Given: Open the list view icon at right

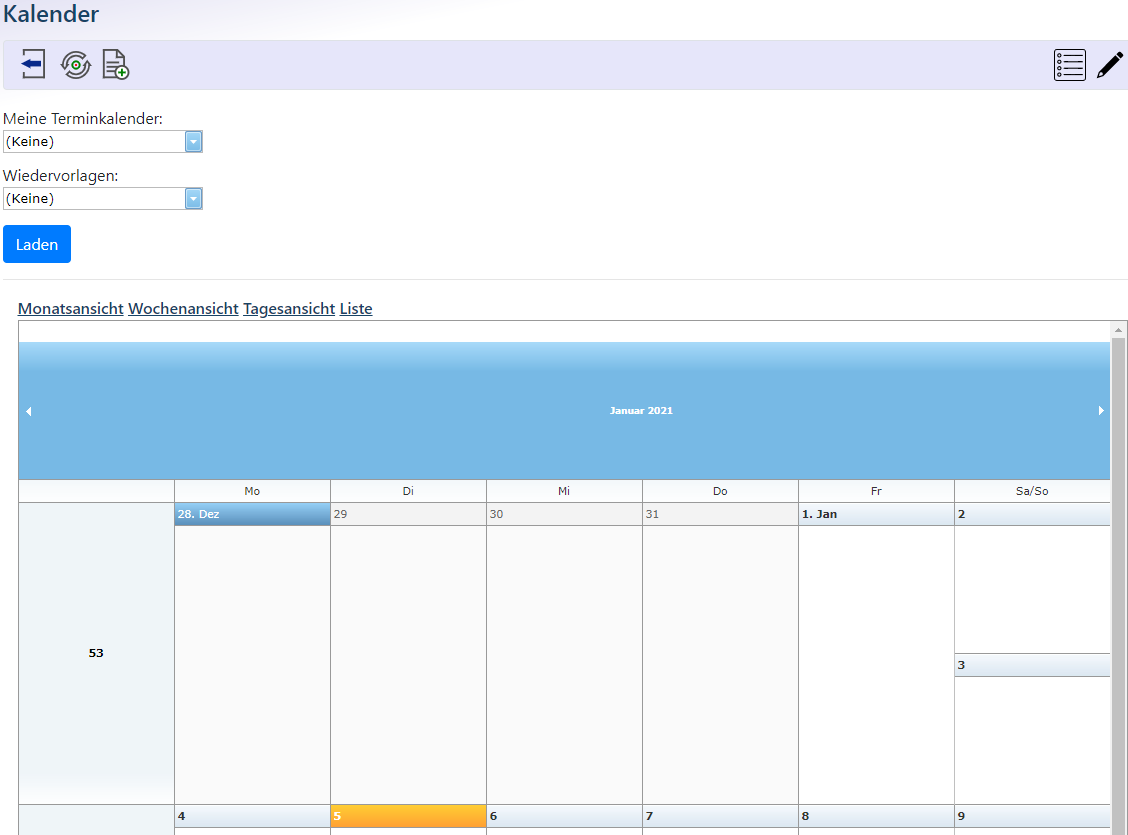Looking at the screenshot, I should (x=1069, y=65).
